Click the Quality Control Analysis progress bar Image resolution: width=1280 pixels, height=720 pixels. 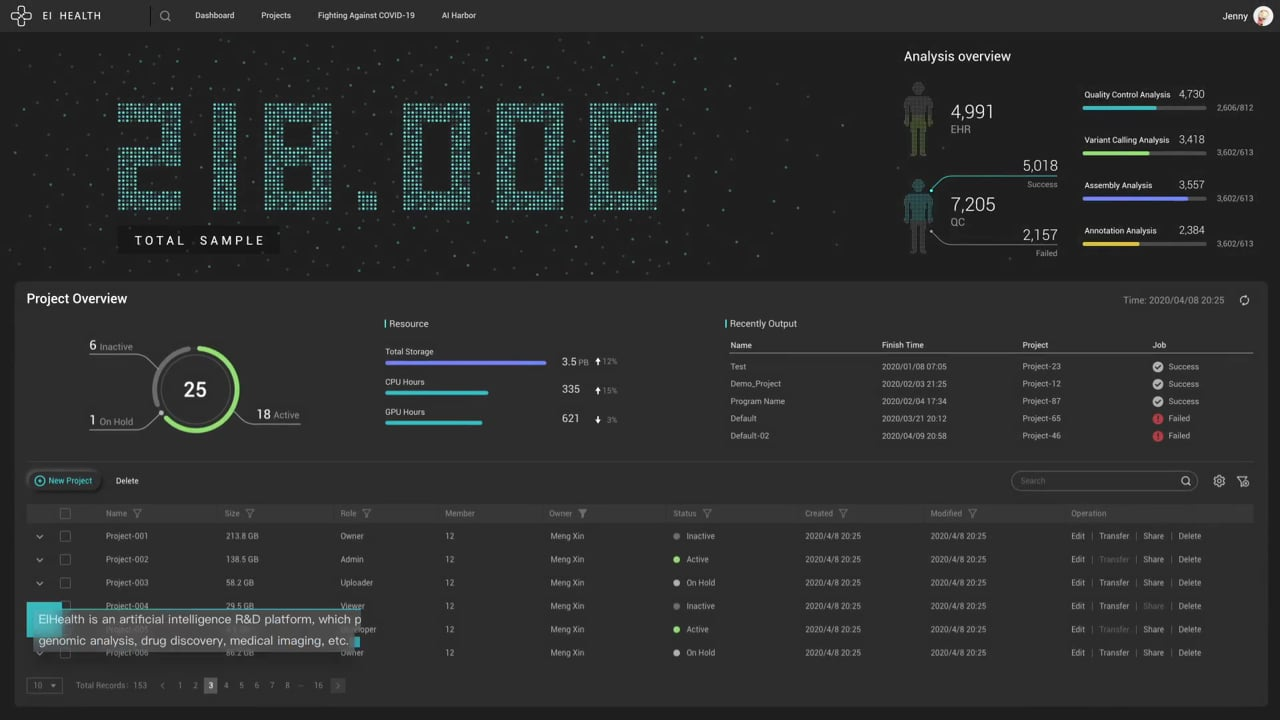pyautogui.click(x=1143, y=108)
